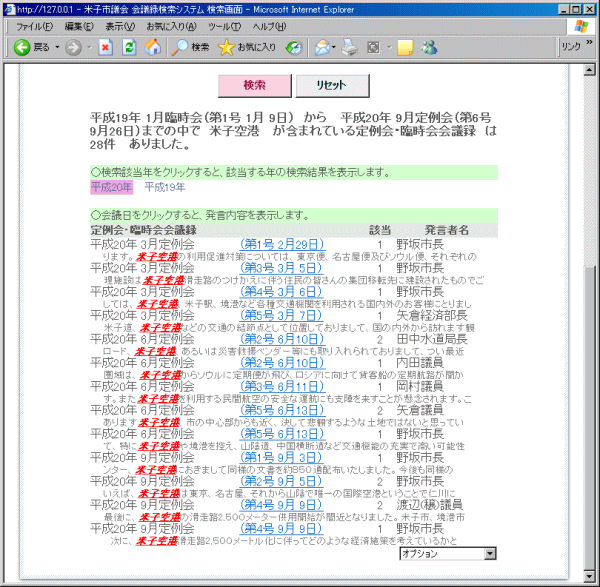Select the 平成19年 year filter
Image resolution: width=600 pixels, height=587 pixels.
click(x=165, y=187)
